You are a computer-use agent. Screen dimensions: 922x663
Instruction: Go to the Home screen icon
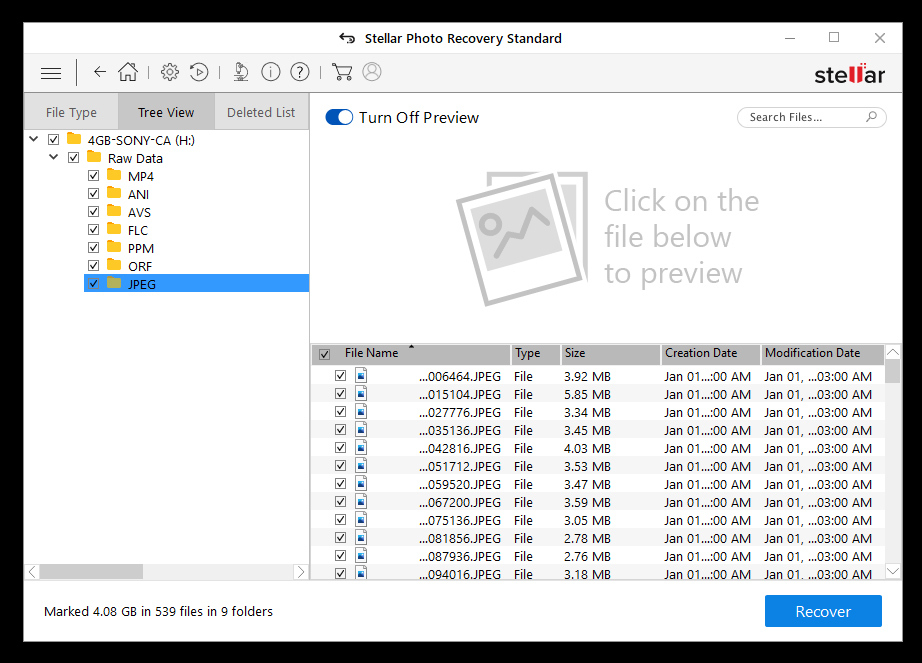128,72
